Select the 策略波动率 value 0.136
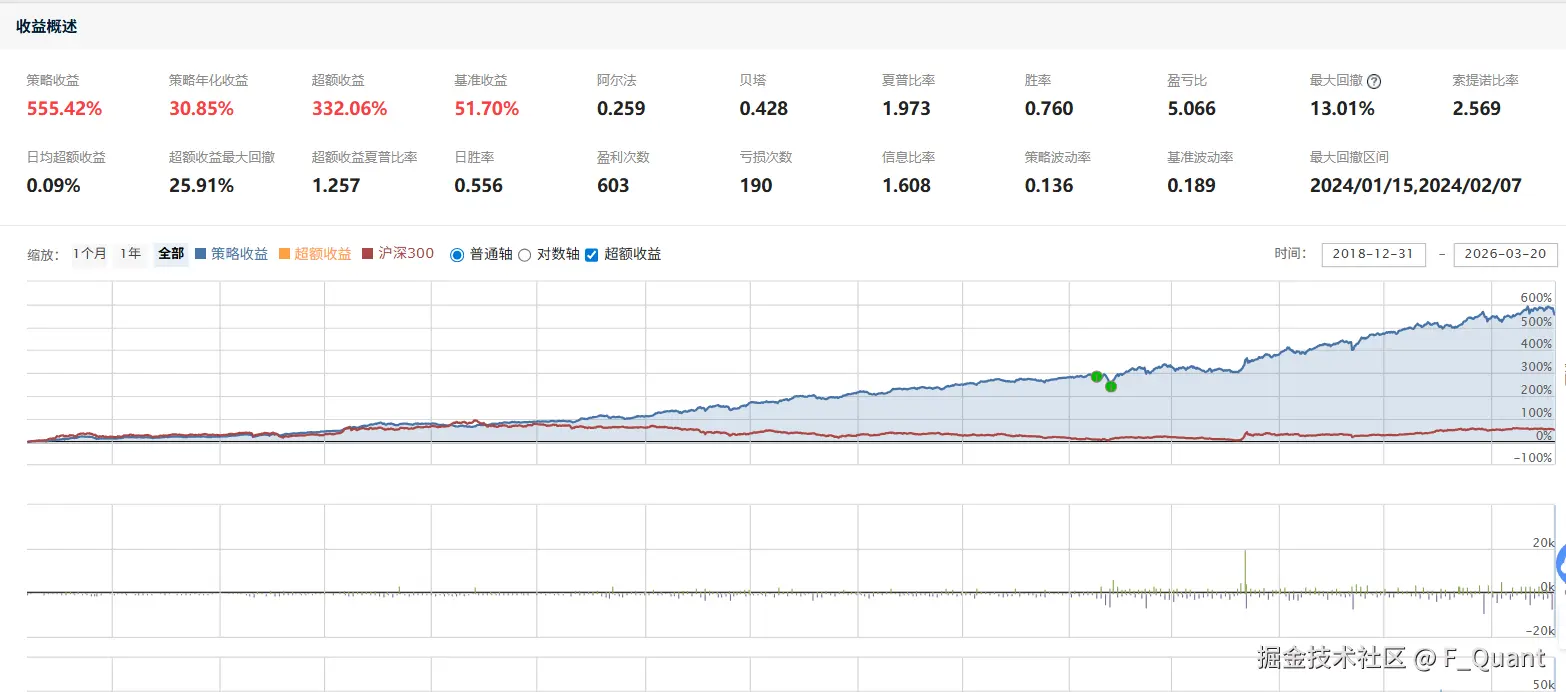The height and width of the screenshot is (692, 1566). click(1049, 186)
